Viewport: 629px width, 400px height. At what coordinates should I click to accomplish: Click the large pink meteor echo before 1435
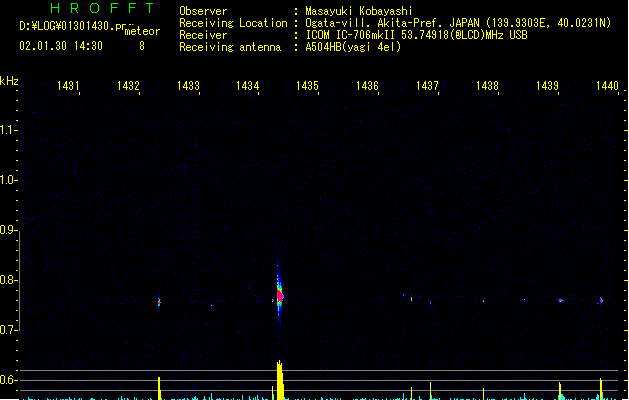(x=280, y=296)
